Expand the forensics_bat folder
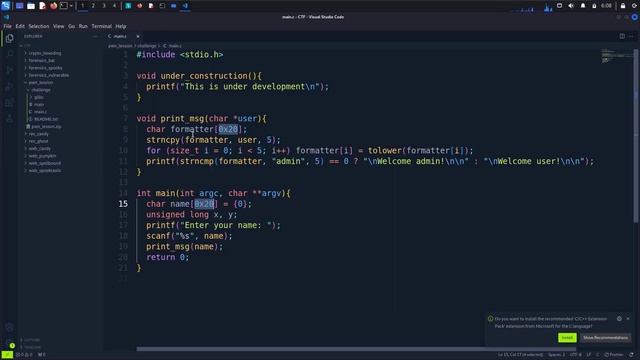 pos(42,60)
